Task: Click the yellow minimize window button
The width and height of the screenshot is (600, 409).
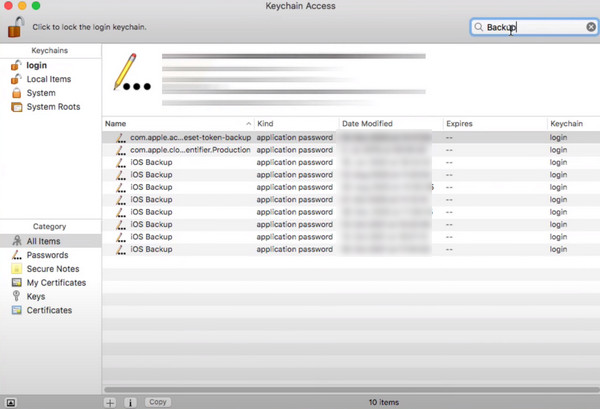Action: (x=22, y=5)
